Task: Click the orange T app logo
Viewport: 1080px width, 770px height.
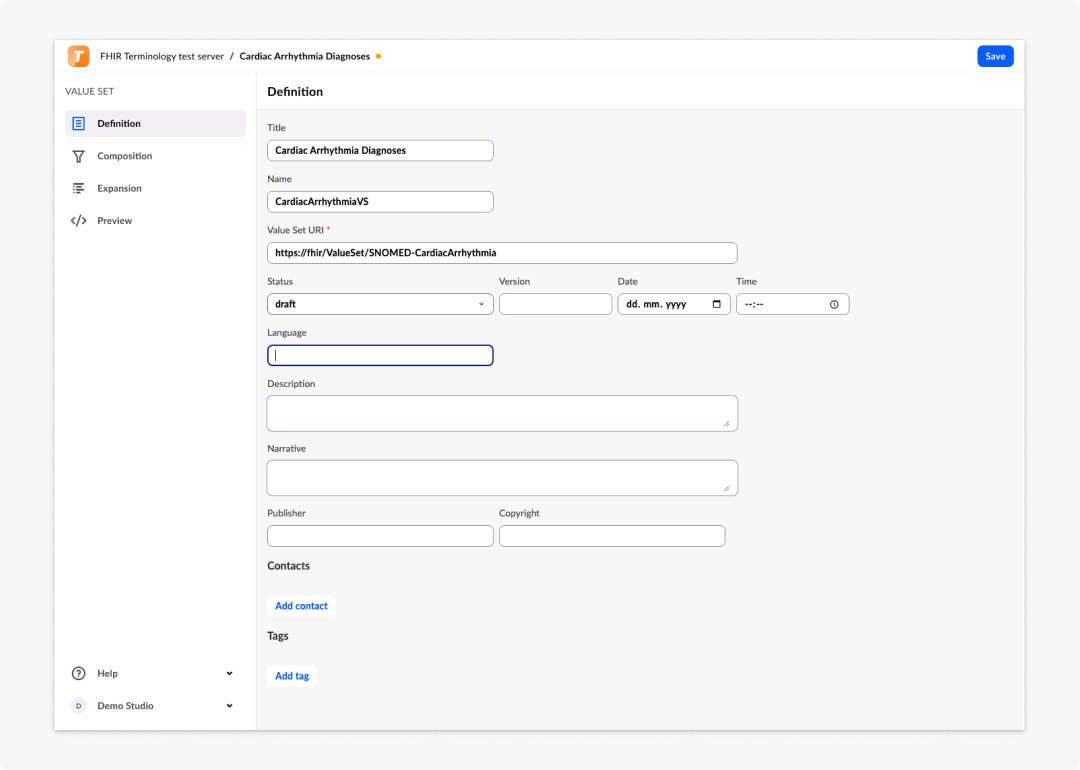Action: pyautogui.click(x=79, y=56)
